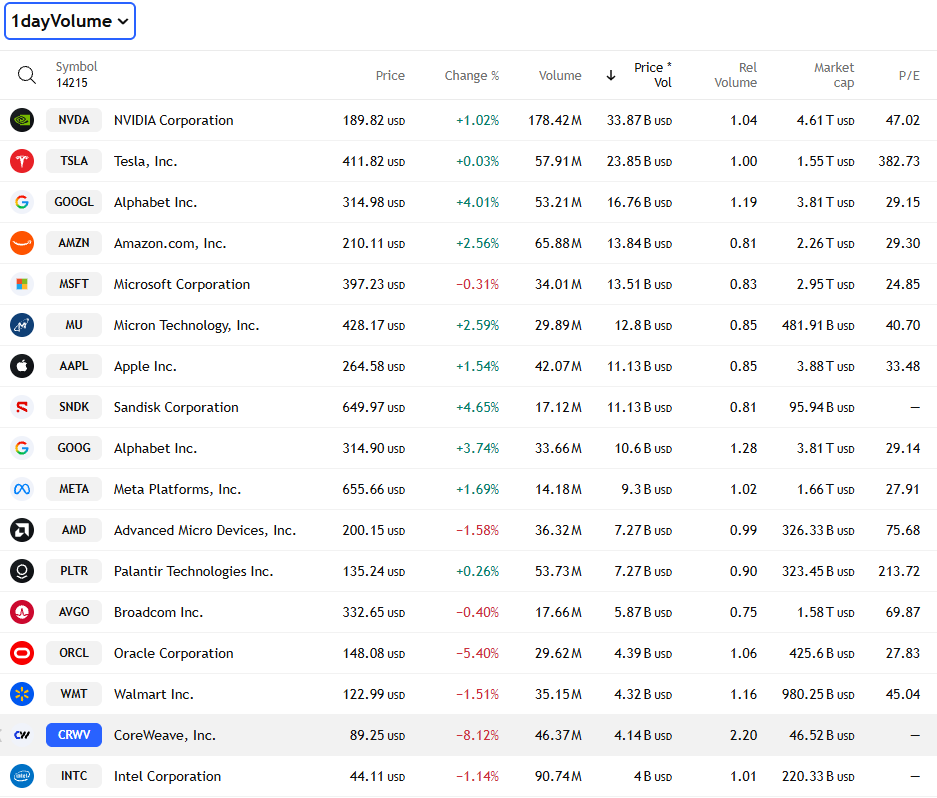Viewport: 937px width, 798px height.
Task: Open the AMZN ticker badge
Action: pyautogui.click(x=74, y=243)
